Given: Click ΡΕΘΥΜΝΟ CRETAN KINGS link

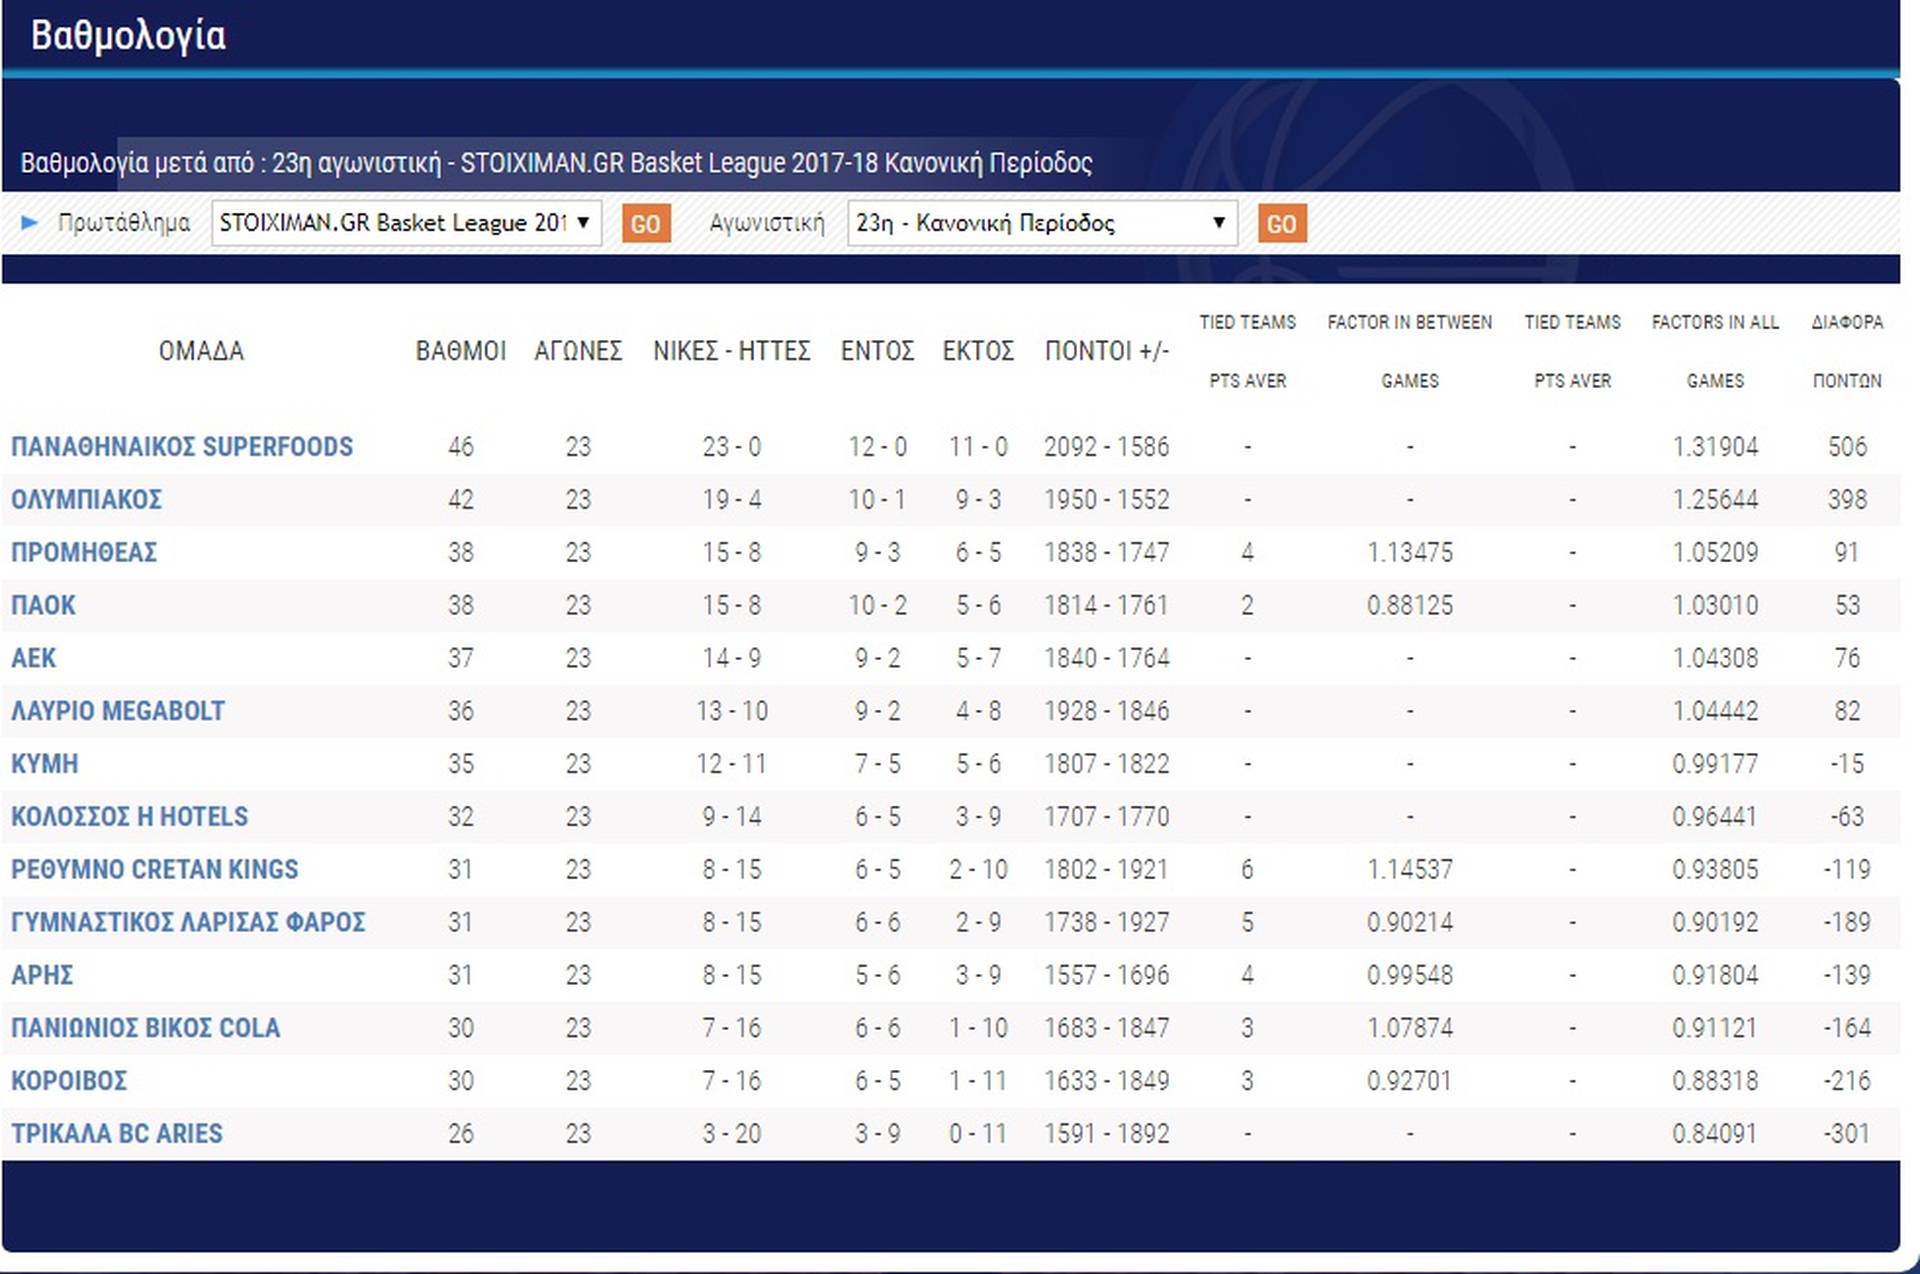Looking at the screenshot, I should 154,869.
